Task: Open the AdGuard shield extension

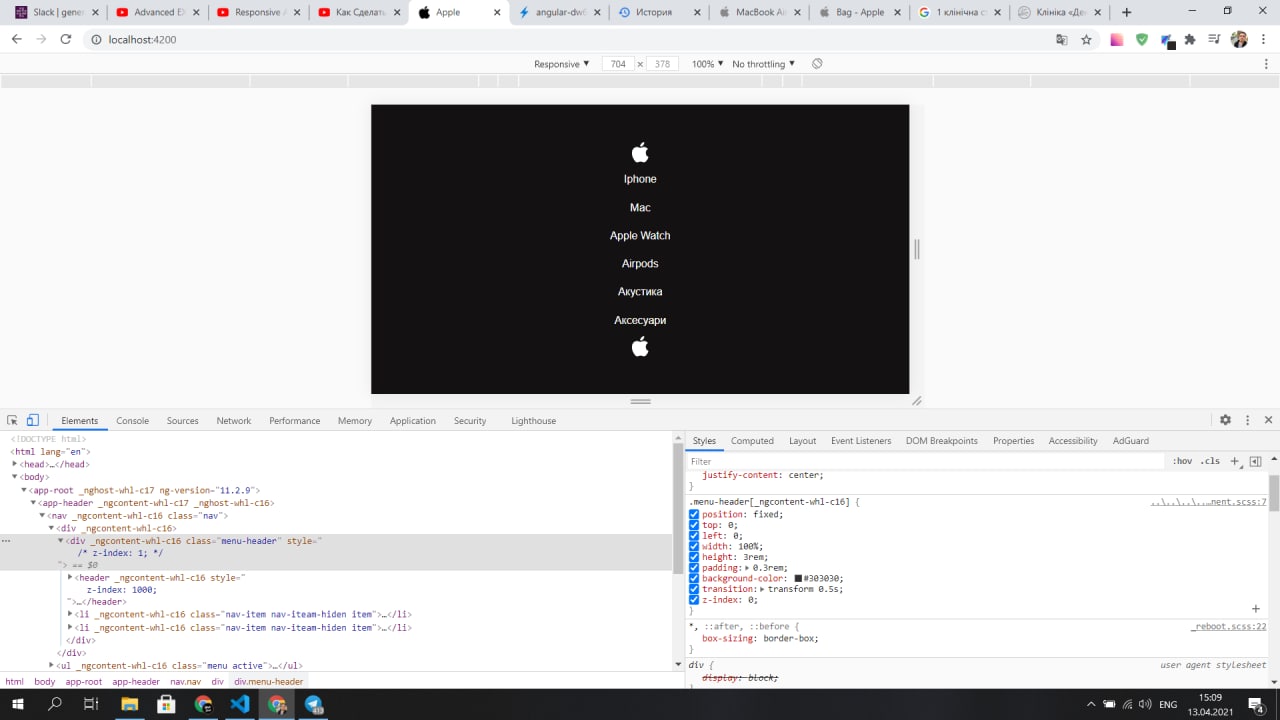Action: click(x=1141, y=39)
